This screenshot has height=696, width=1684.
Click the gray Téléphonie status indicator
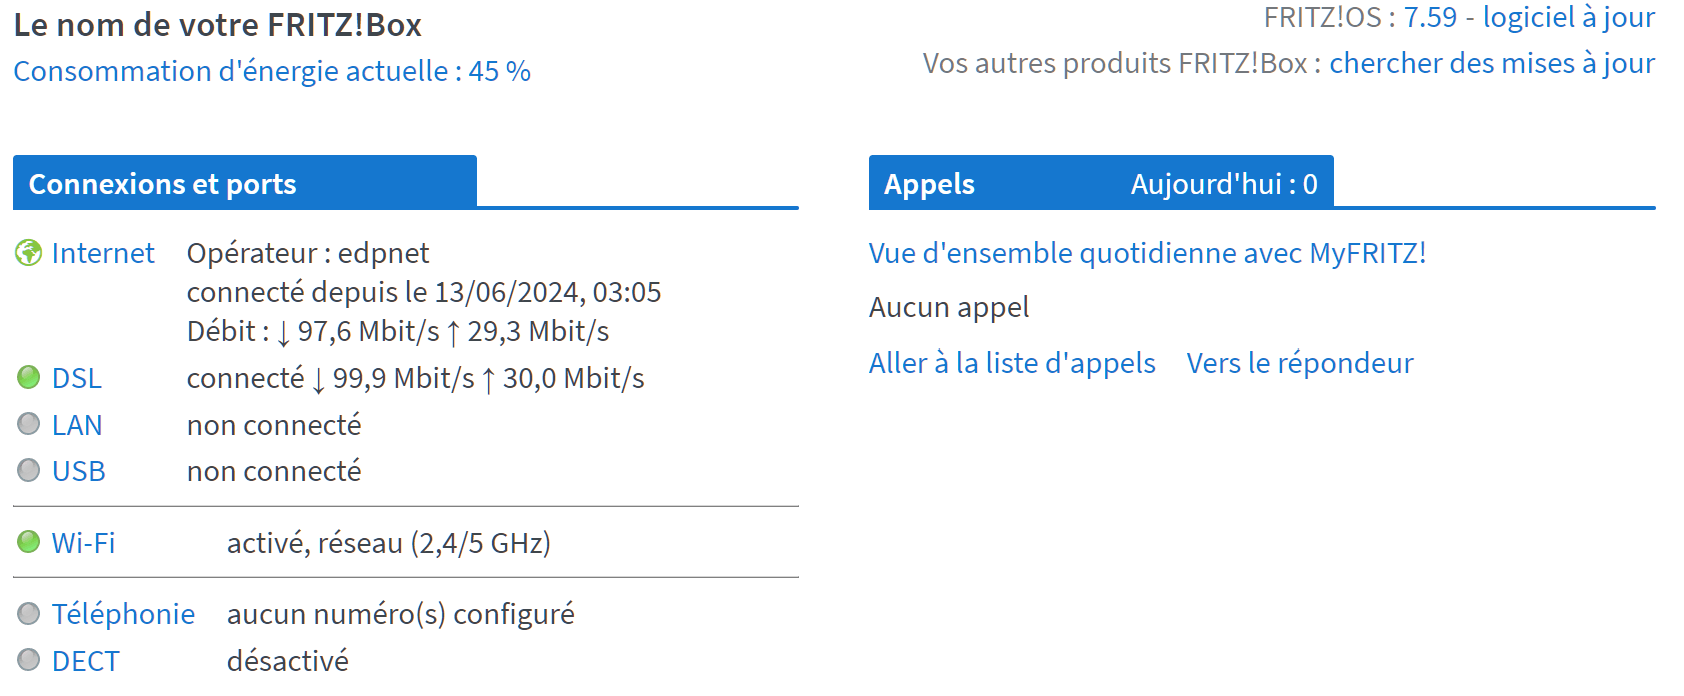(29, 613)
